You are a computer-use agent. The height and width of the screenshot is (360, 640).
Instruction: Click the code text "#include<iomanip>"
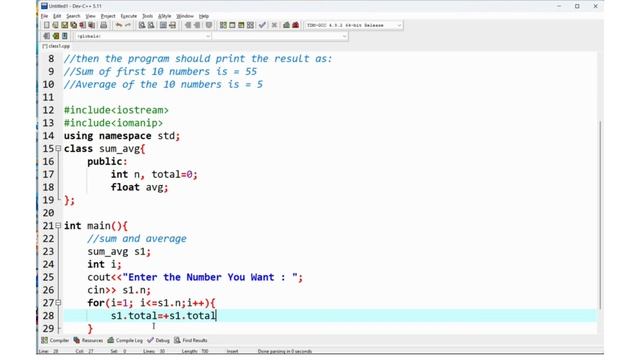[113, 123]
